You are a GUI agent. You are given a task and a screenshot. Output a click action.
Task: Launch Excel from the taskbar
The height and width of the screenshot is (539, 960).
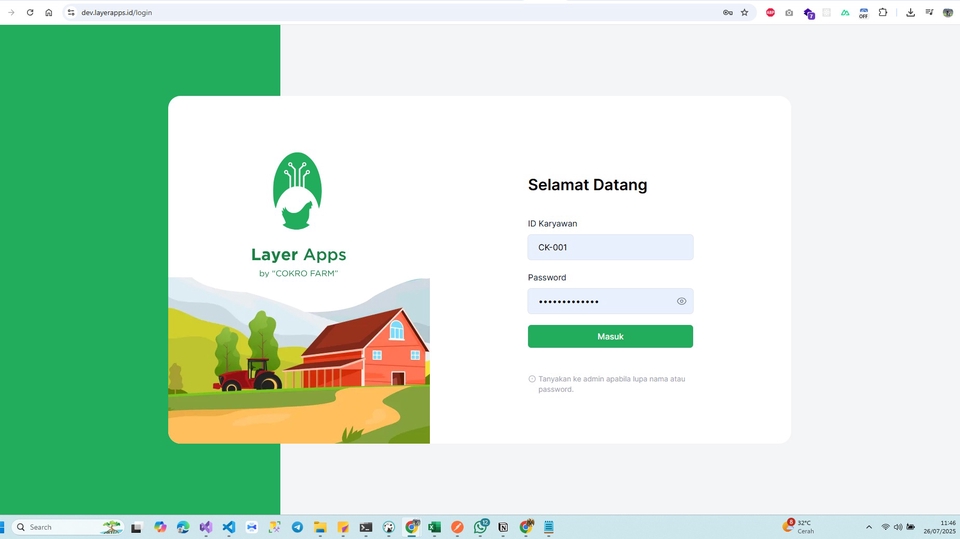(435, 527)
